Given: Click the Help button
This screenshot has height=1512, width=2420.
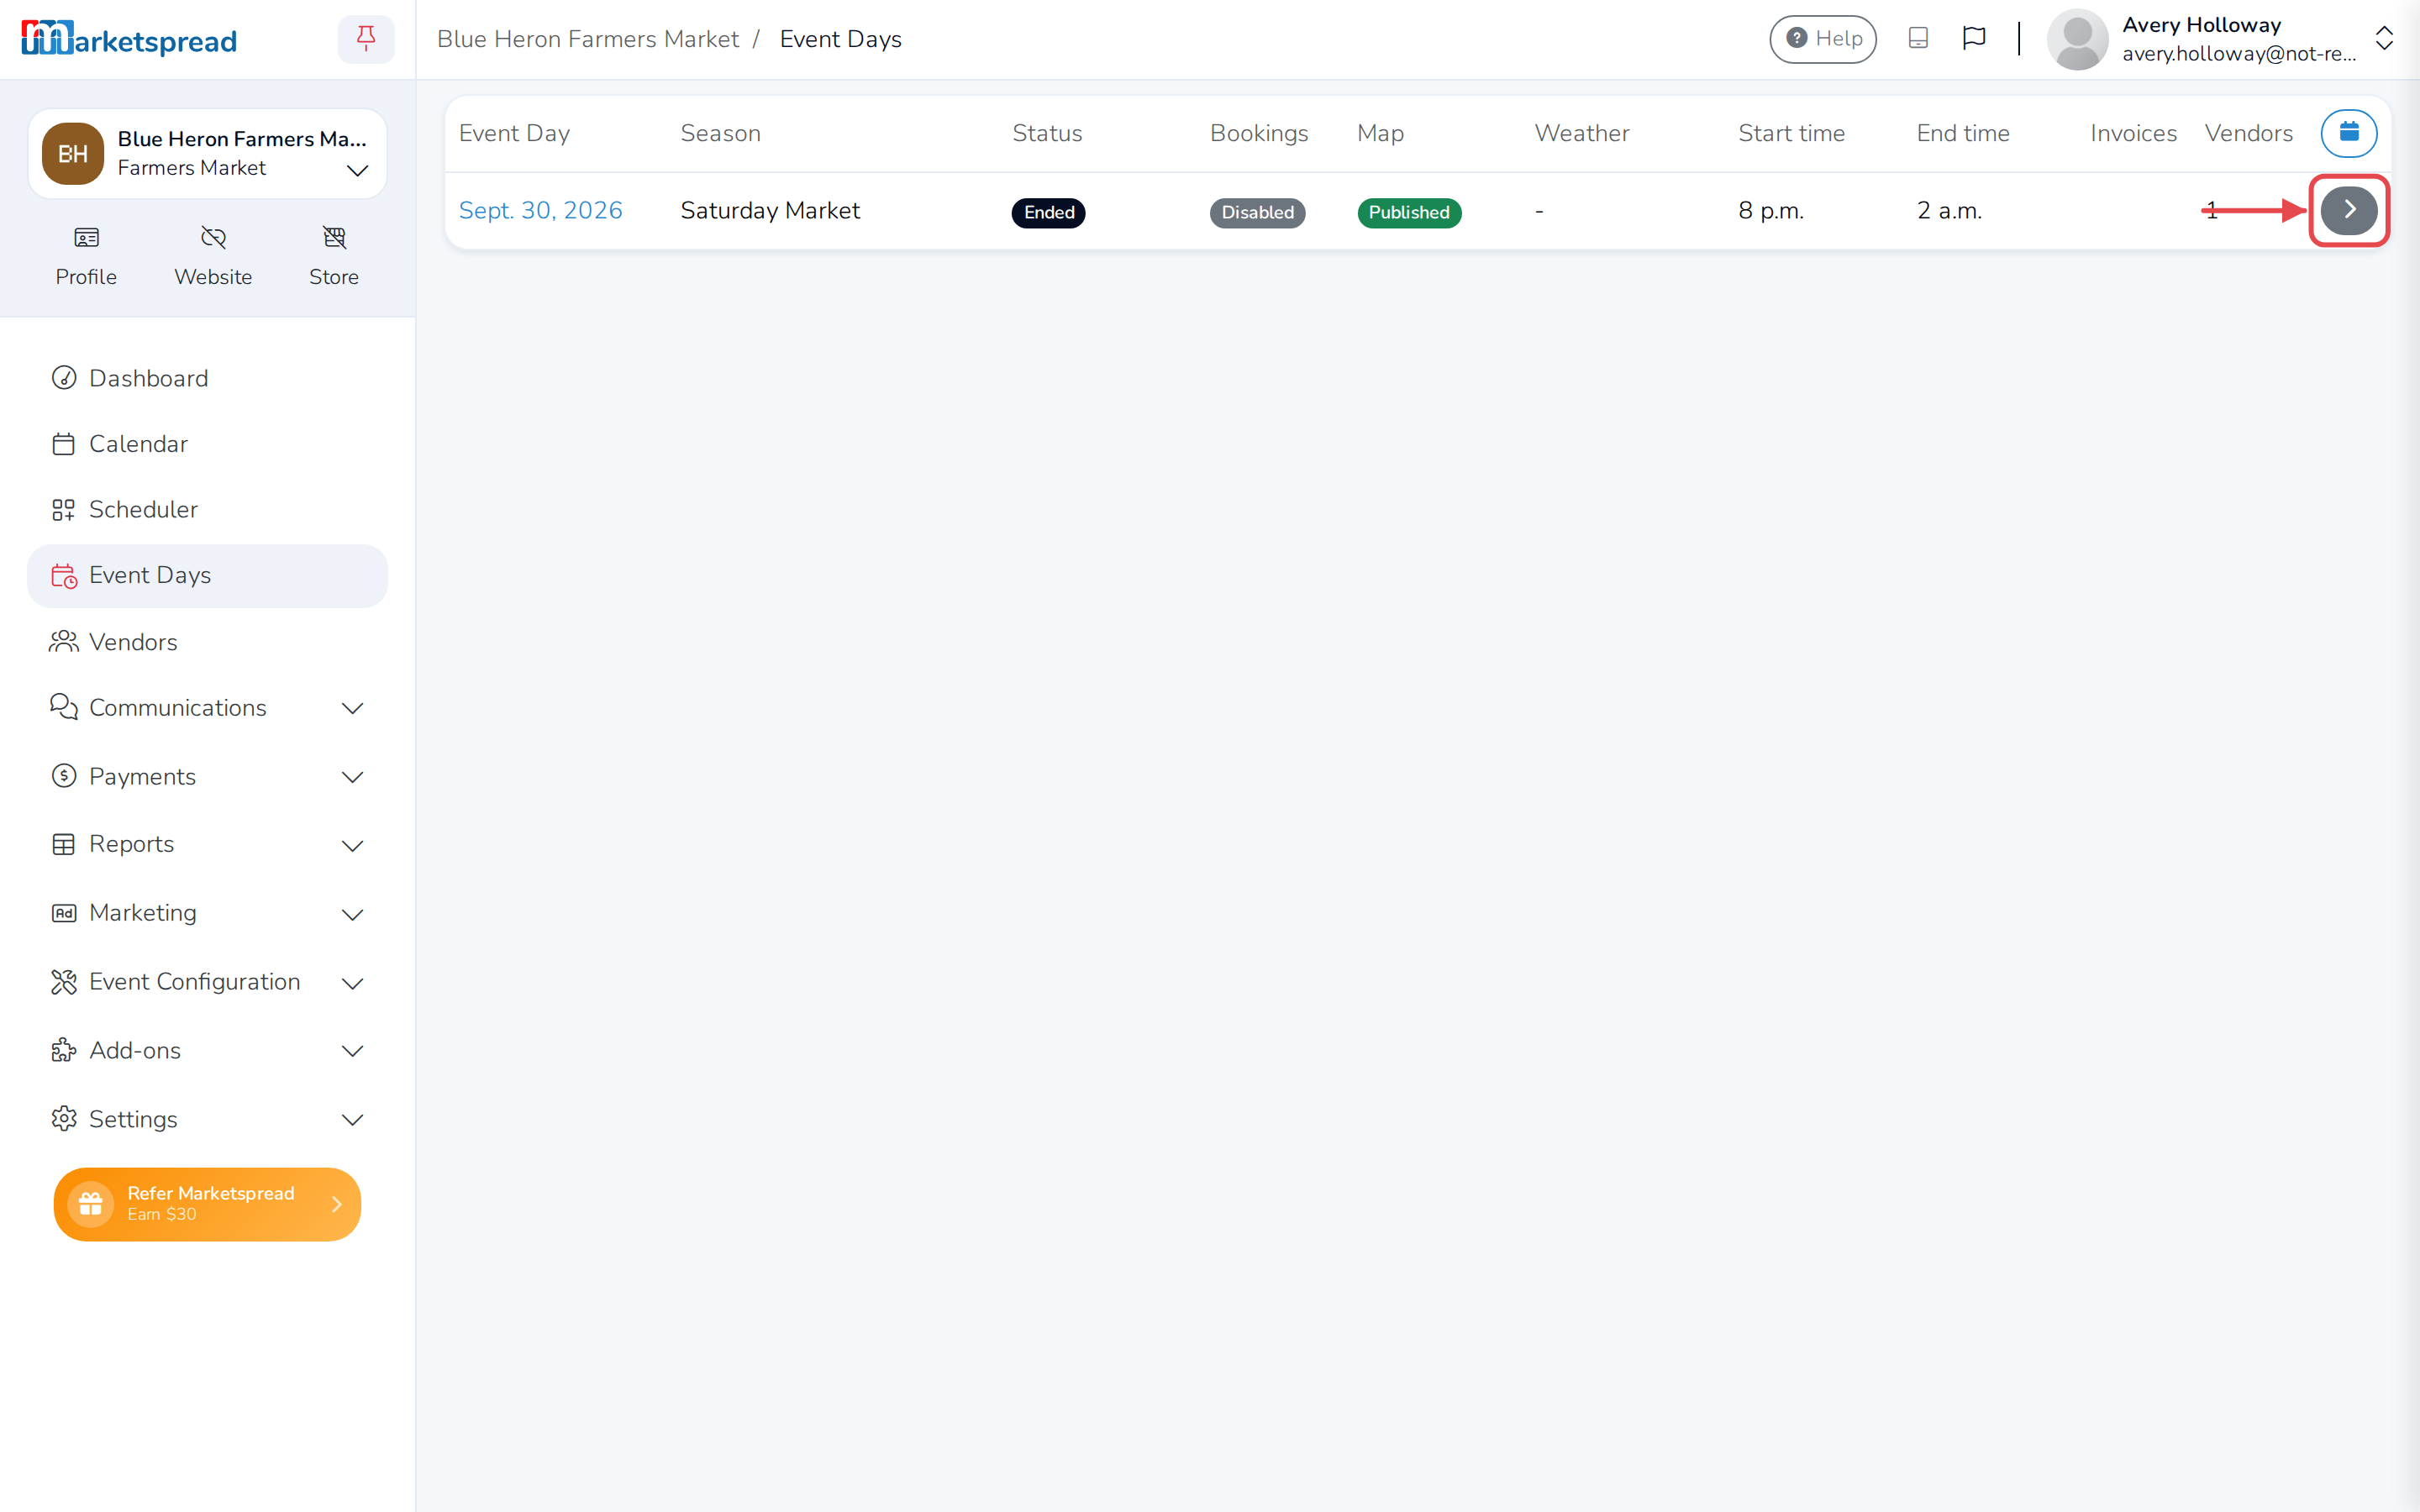Looking at the screenshot, I should point(1822,39).
